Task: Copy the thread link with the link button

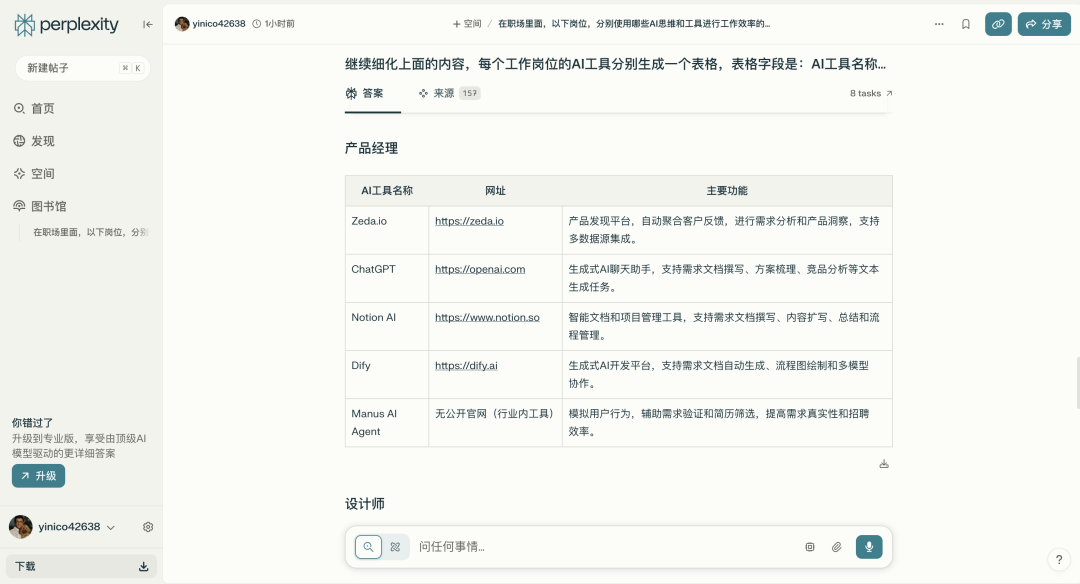Action: click(998, 24)
